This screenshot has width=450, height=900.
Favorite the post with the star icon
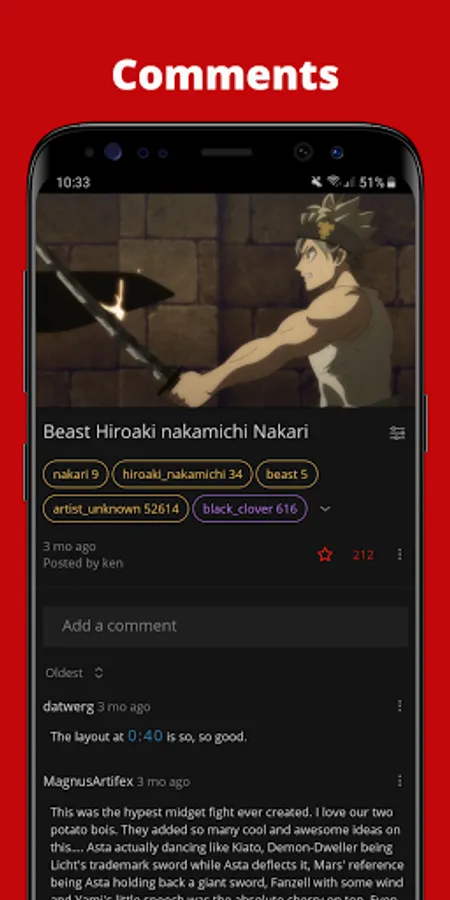325,554
